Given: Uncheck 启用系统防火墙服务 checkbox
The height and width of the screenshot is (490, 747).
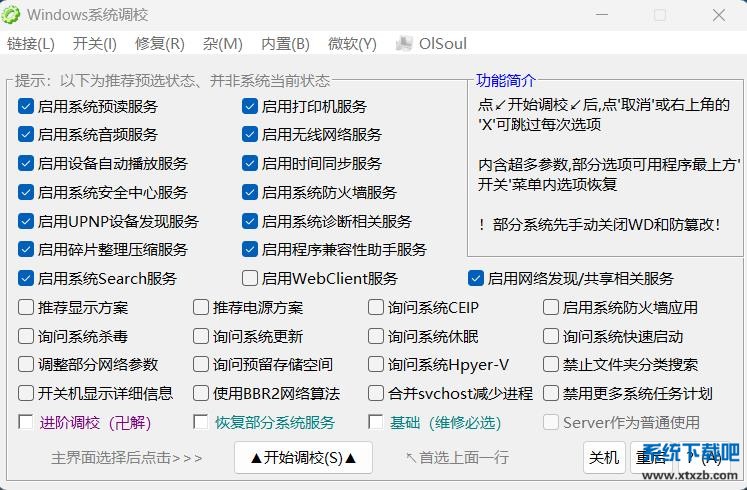Looking at the screenshot, I should click(250, 192).
